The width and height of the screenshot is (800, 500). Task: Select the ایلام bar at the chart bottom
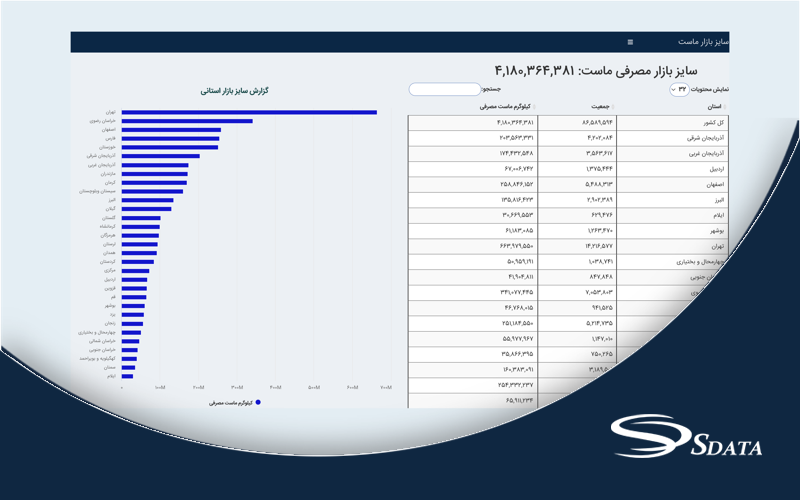[128, 376]
